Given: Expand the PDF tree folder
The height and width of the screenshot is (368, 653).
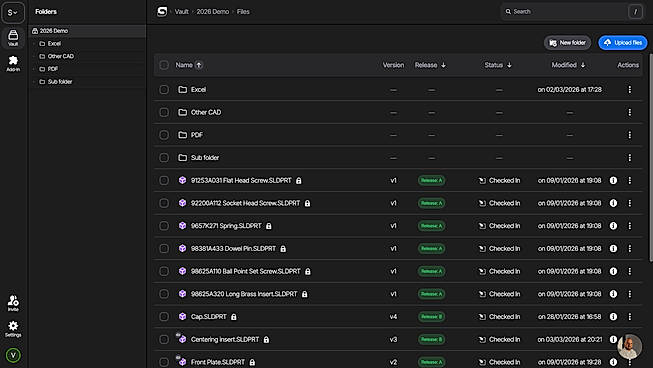Looking at the screenshot, I should tap(34, 69).
